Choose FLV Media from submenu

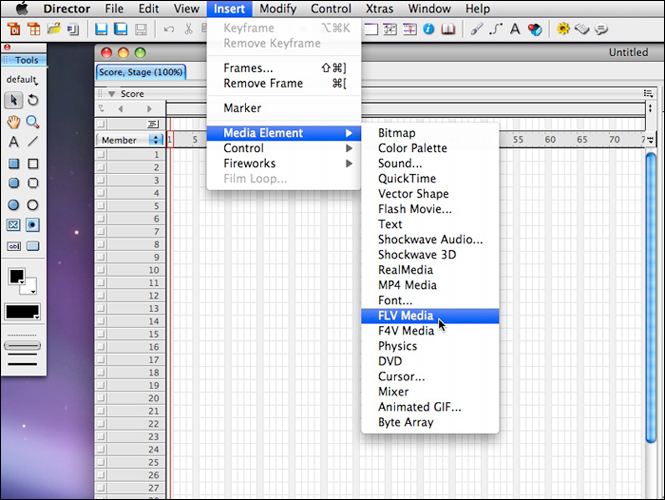click(x=430, y=316)
